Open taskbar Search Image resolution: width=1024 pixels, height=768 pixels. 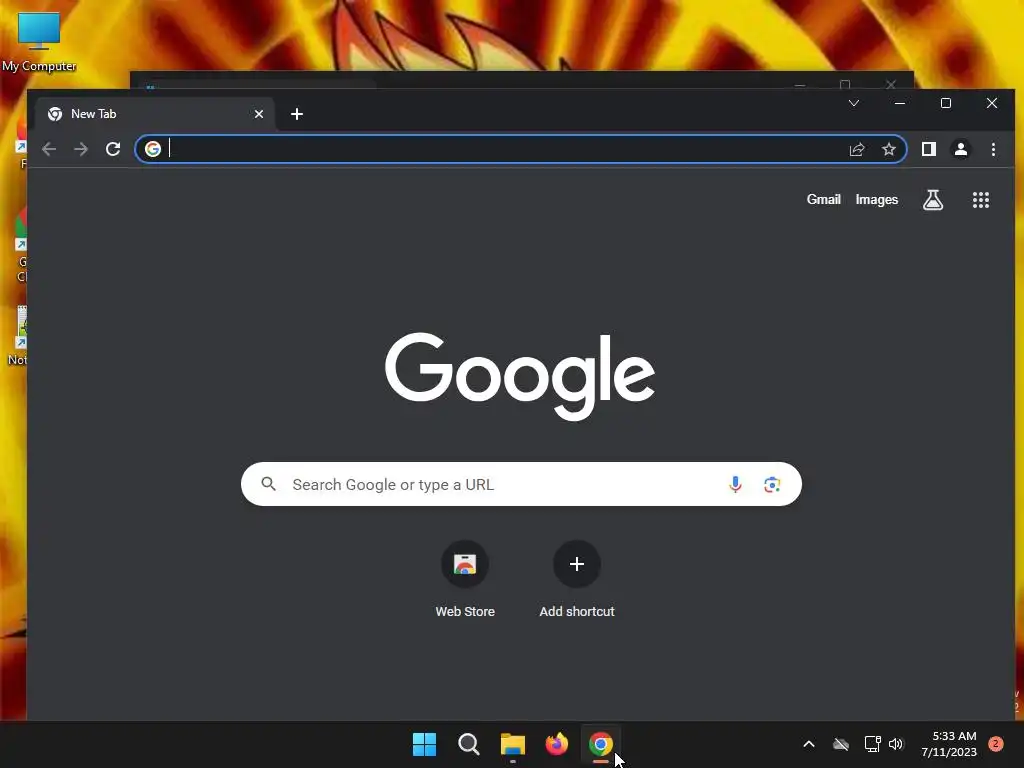click(x=468, y=744)
